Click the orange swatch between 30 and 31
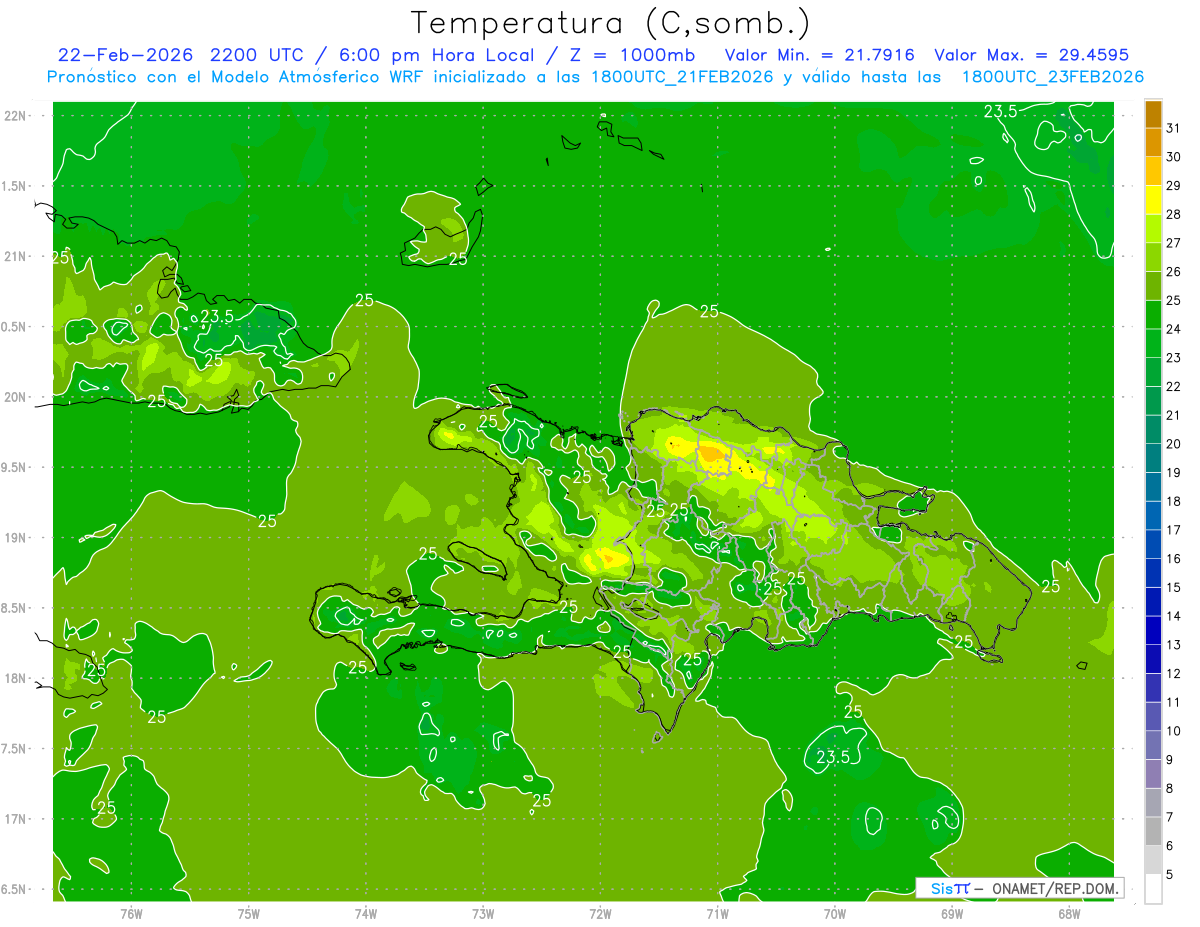The width and height of the screenshot is (1200, 927). coord(1154,143)
